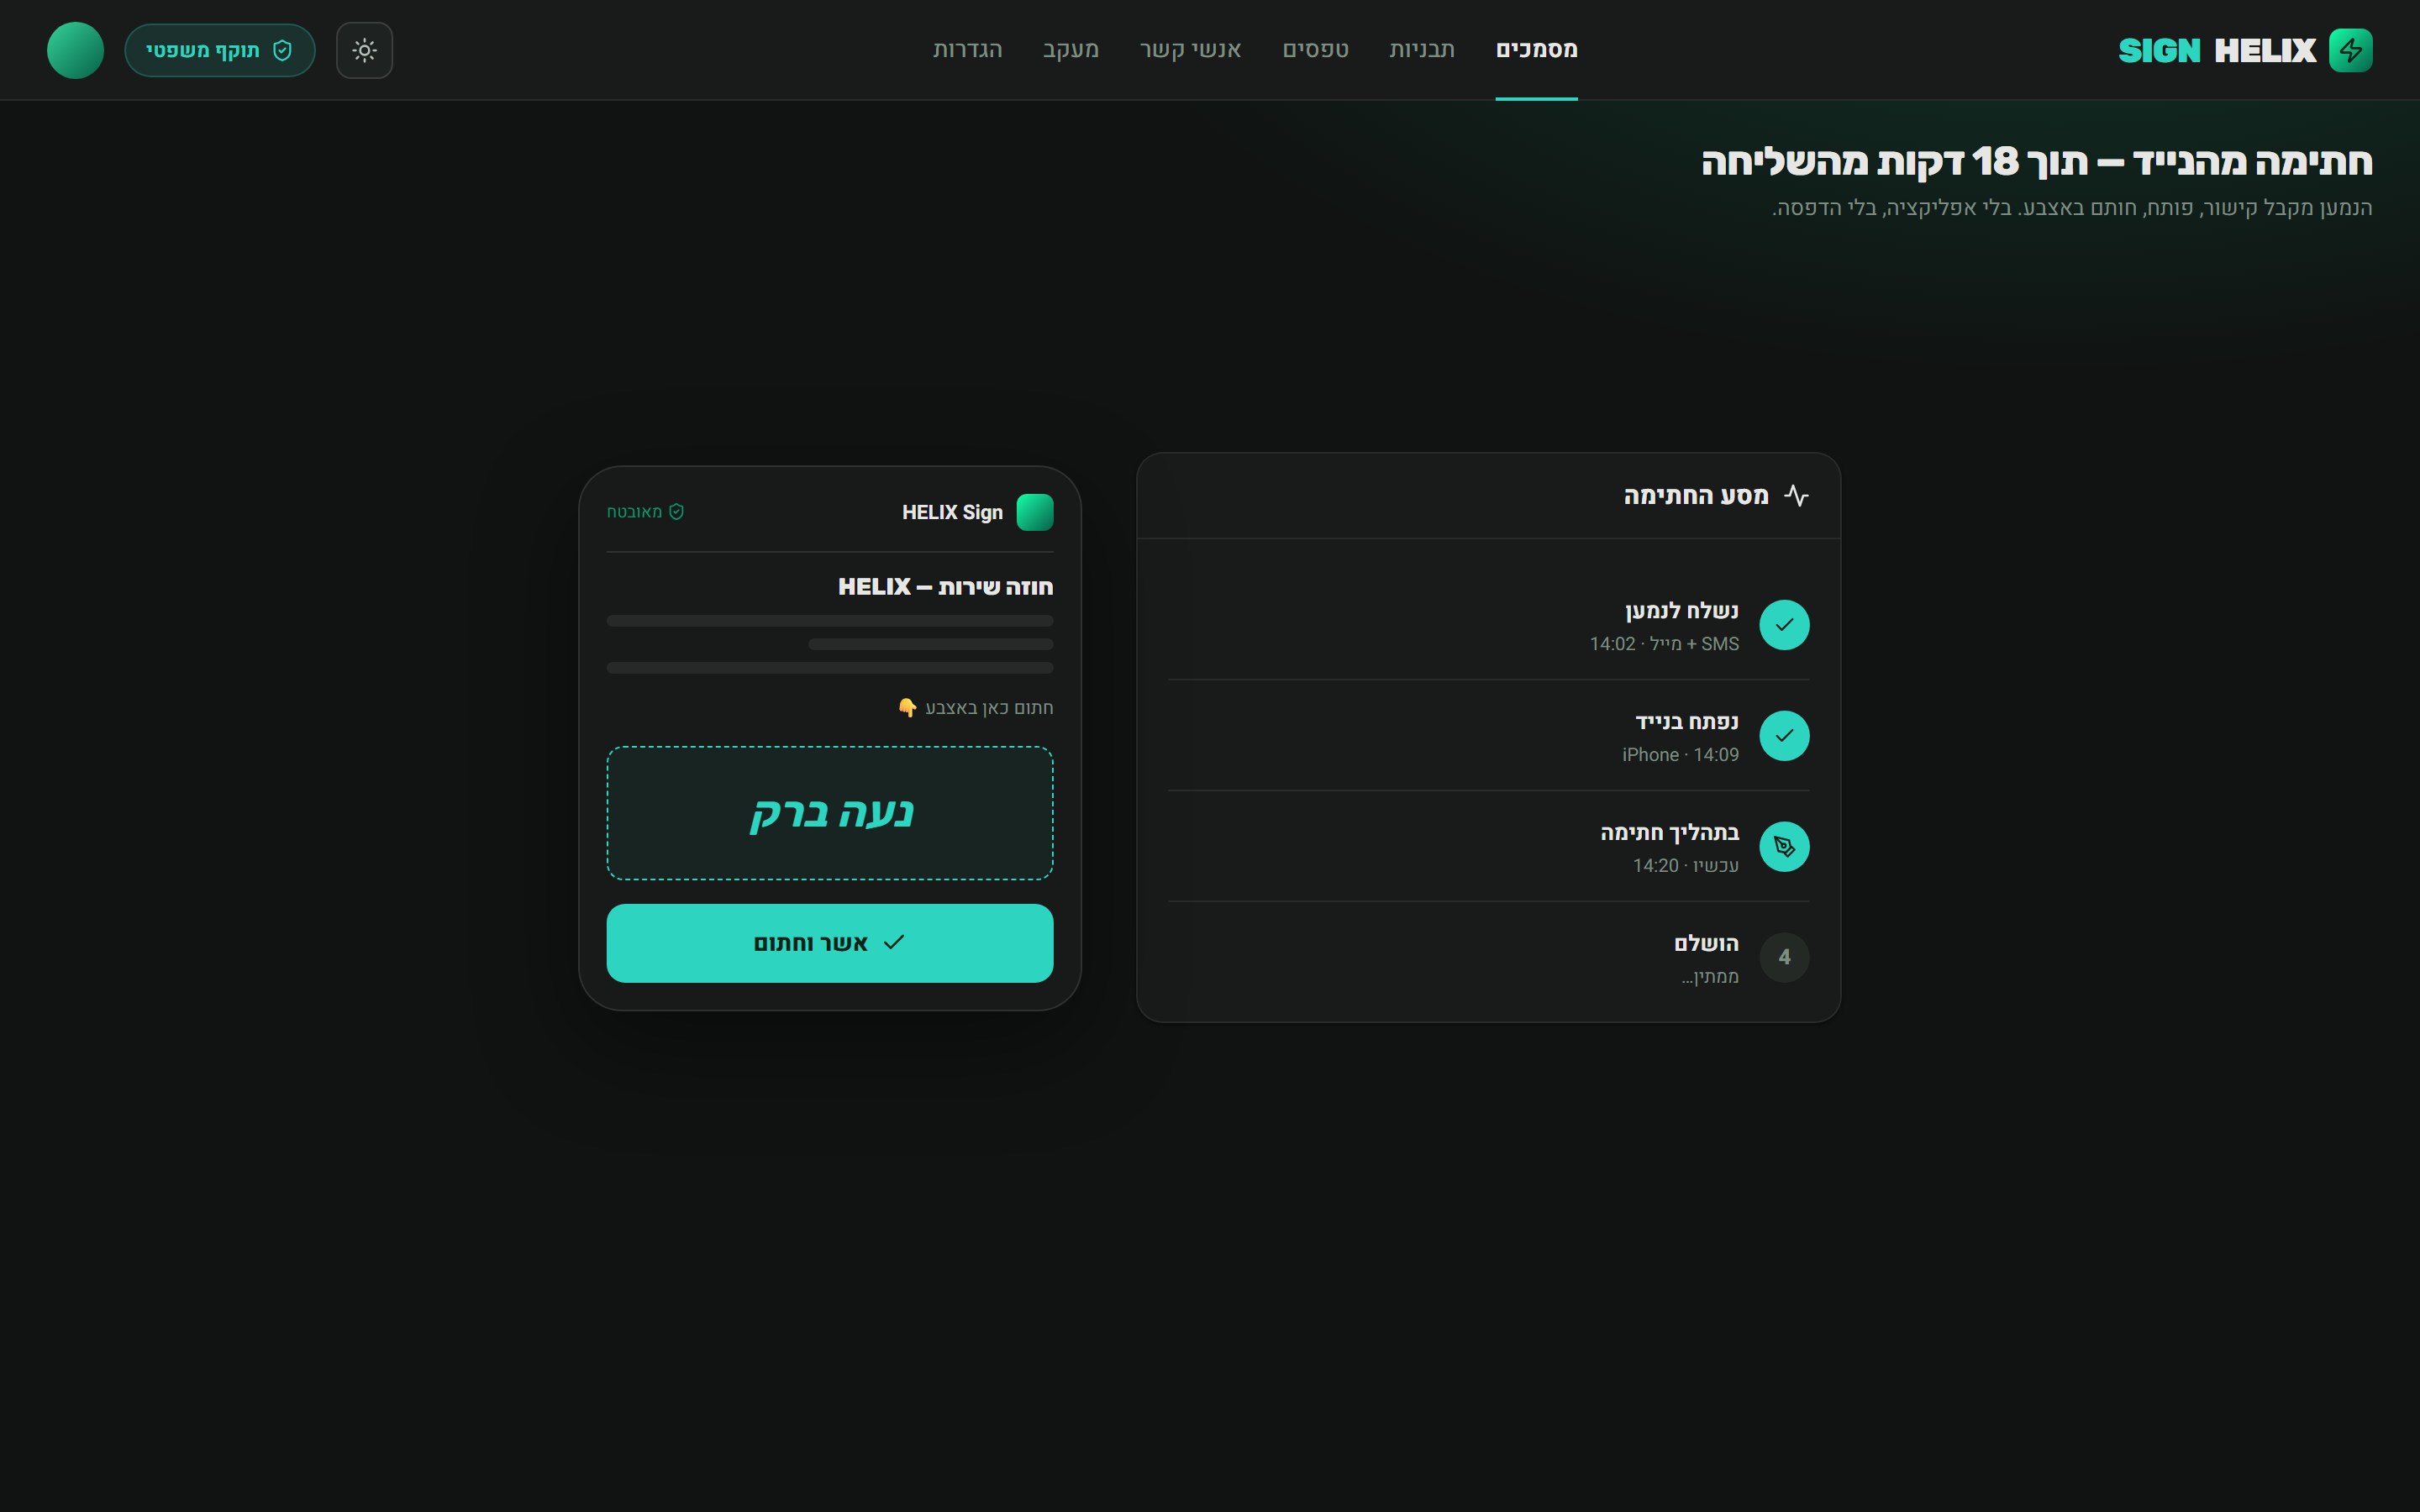Click the מסע החתימה panel heading
The image size is (2420, 1512).
click(x=1696, y=496)
